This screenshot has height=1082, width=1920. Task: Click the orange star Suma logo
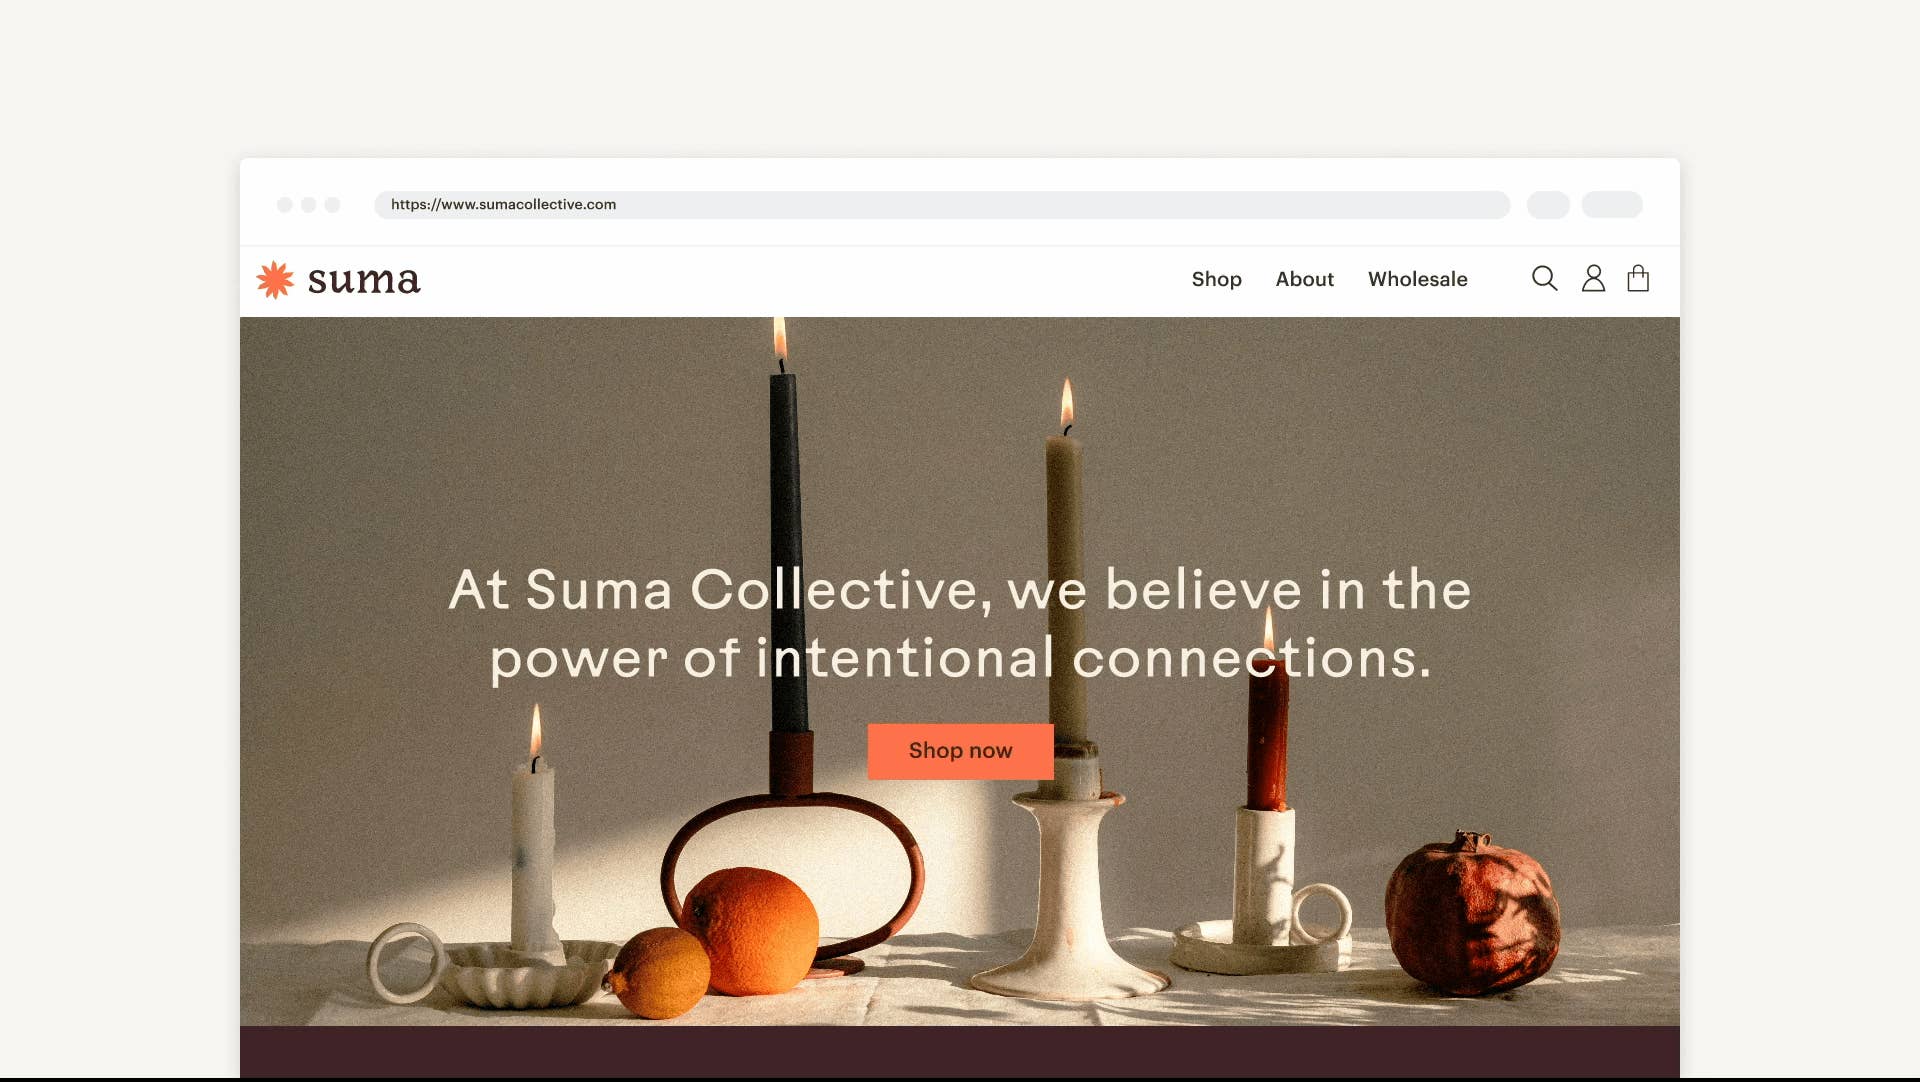tap(275, 280)
